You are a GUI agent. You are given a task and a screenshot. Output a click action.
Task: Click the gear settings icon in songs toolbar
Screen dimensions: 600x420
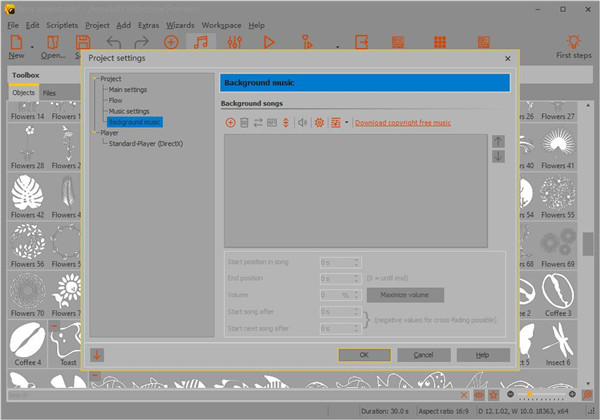[319, 122]
